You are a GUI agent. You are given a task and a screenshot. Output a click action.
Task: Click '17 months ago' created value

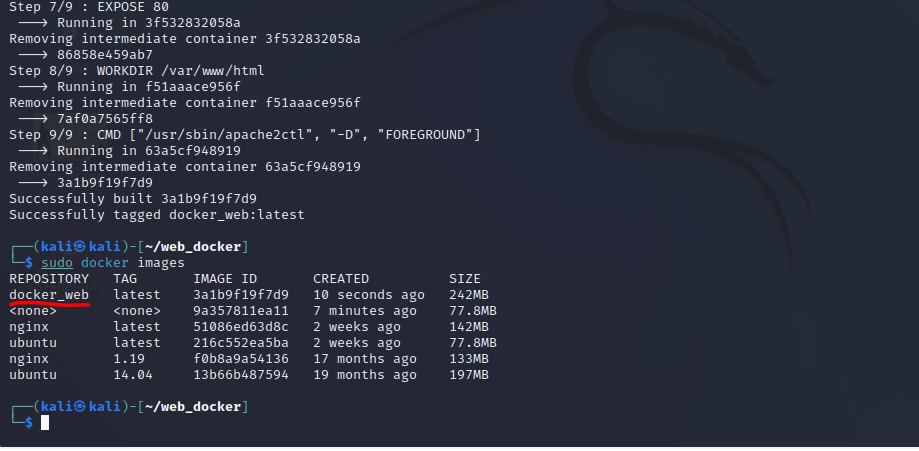pyautogui.click(x=365, y=358)
